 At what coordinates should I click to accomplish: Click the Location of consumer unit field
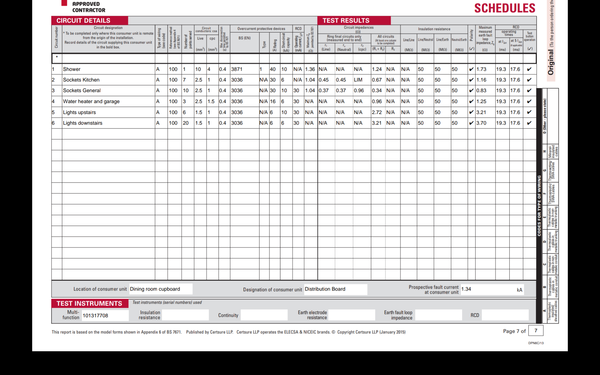pyautogui.click(x=161, y=289)
